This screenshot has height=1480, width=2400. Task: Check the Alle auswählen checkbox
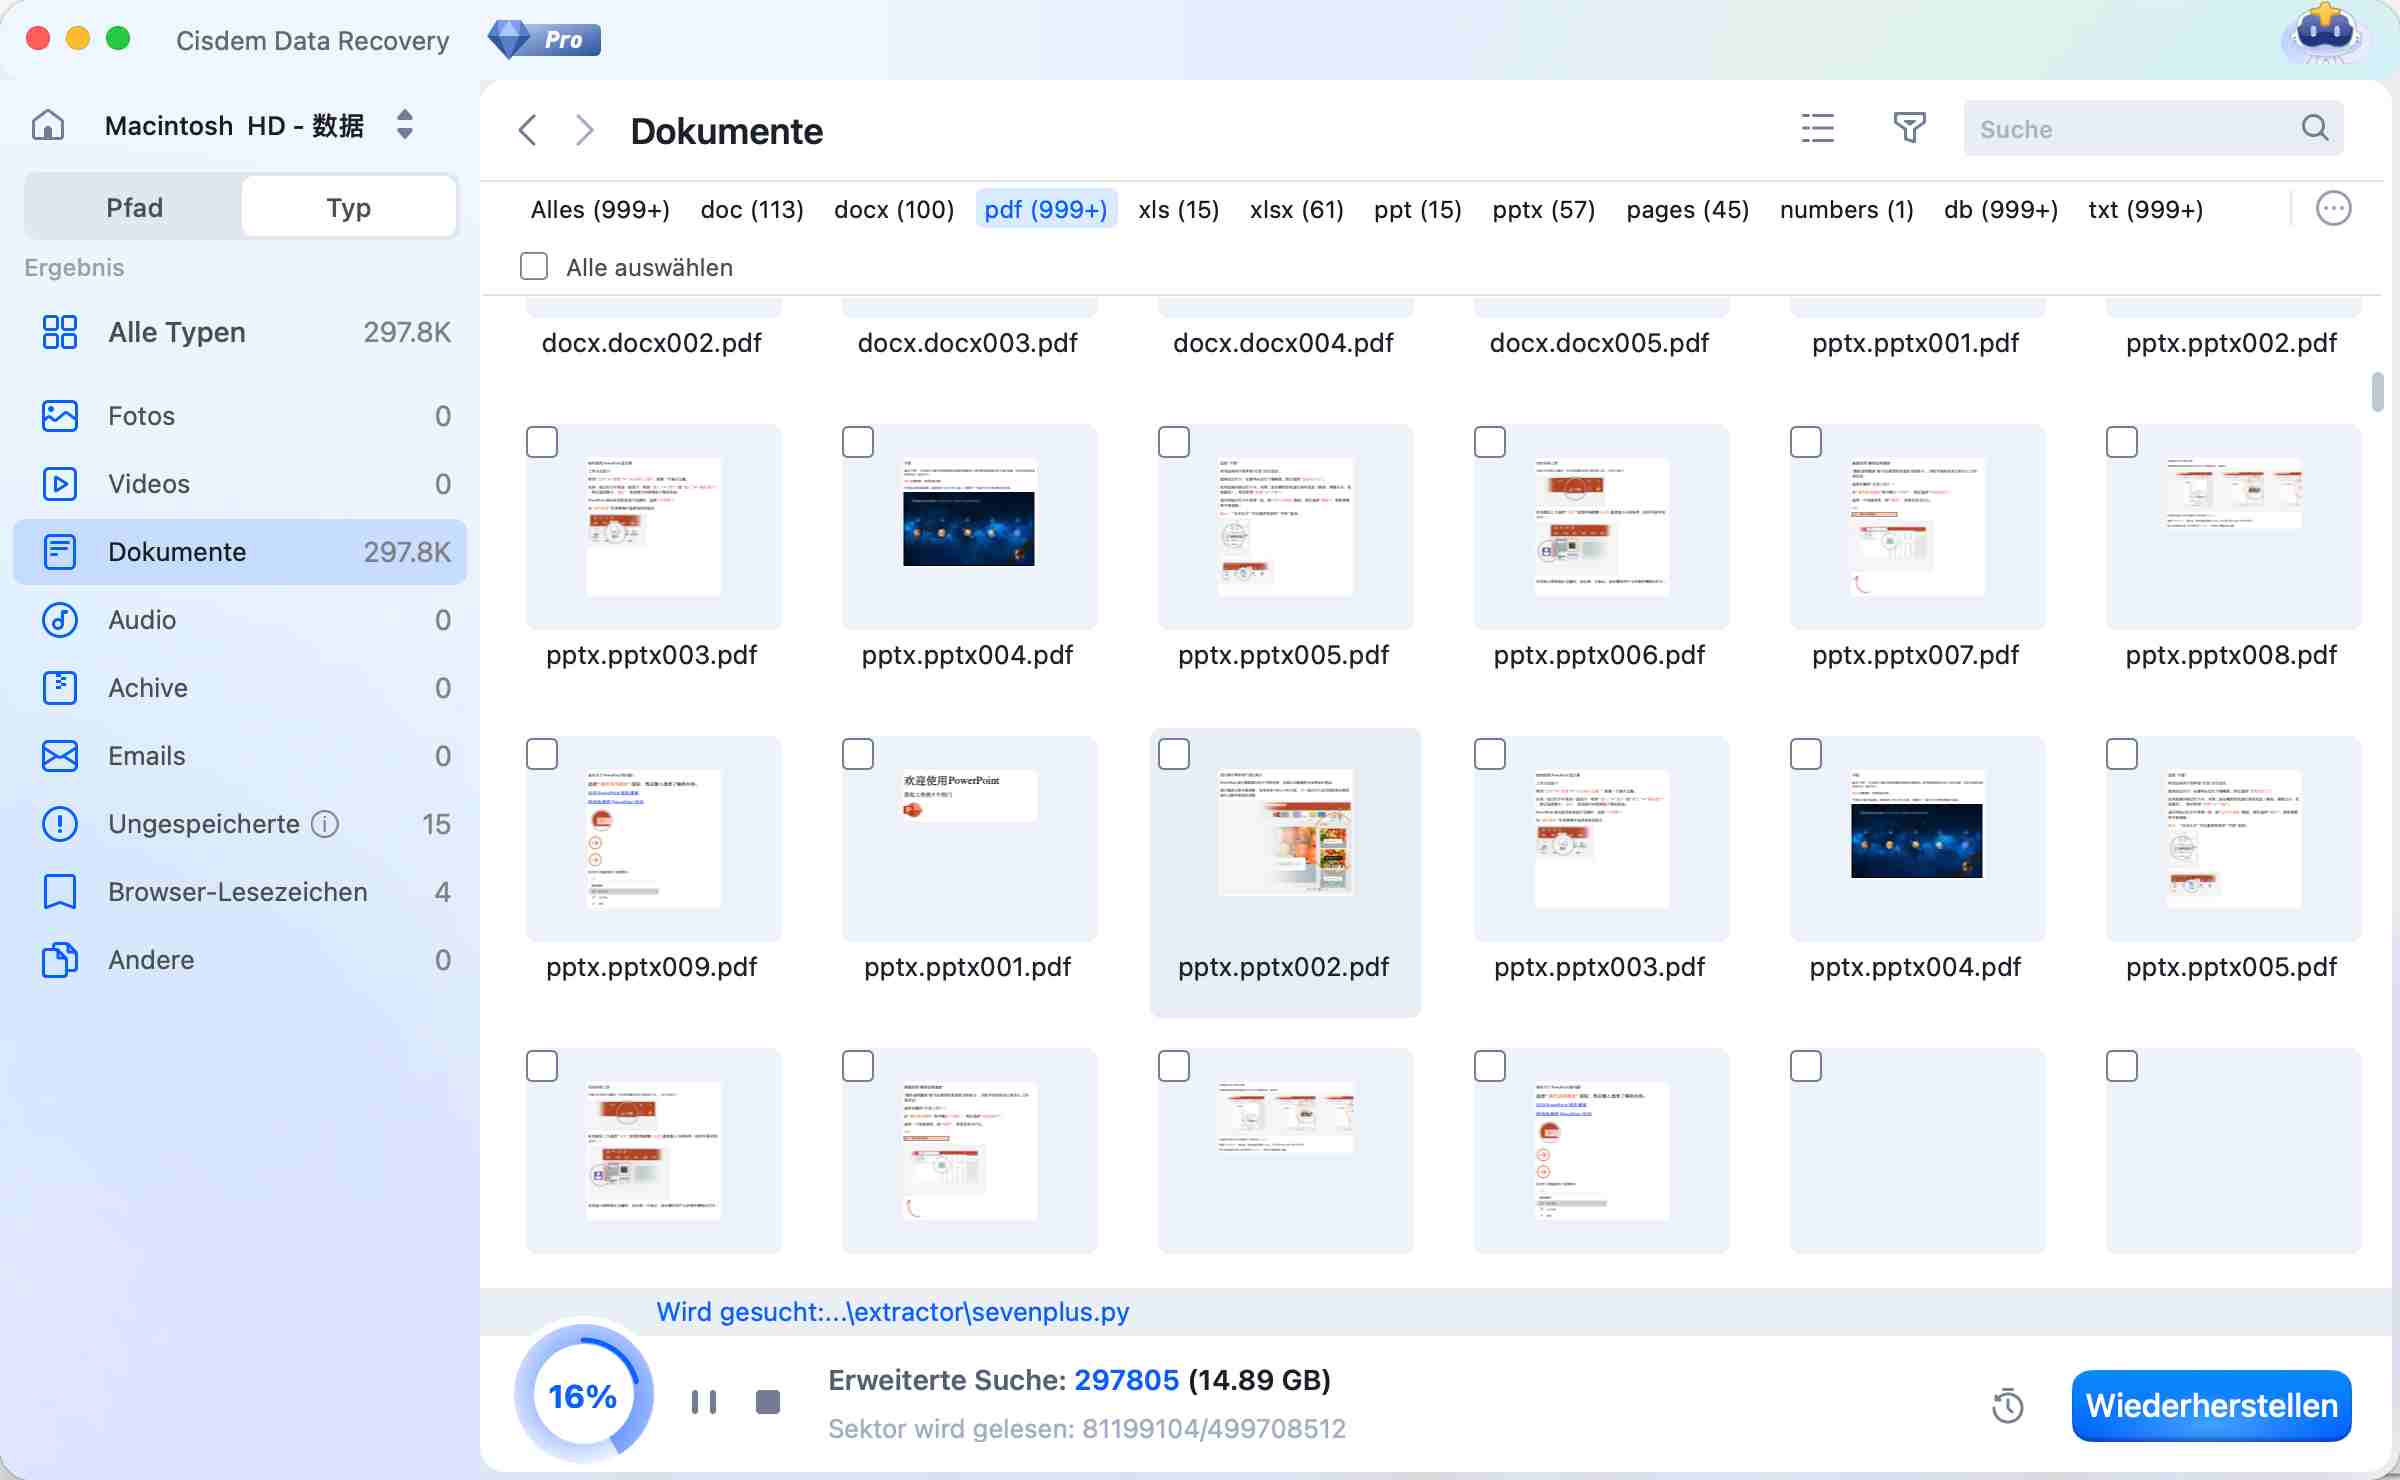point(534,266)
